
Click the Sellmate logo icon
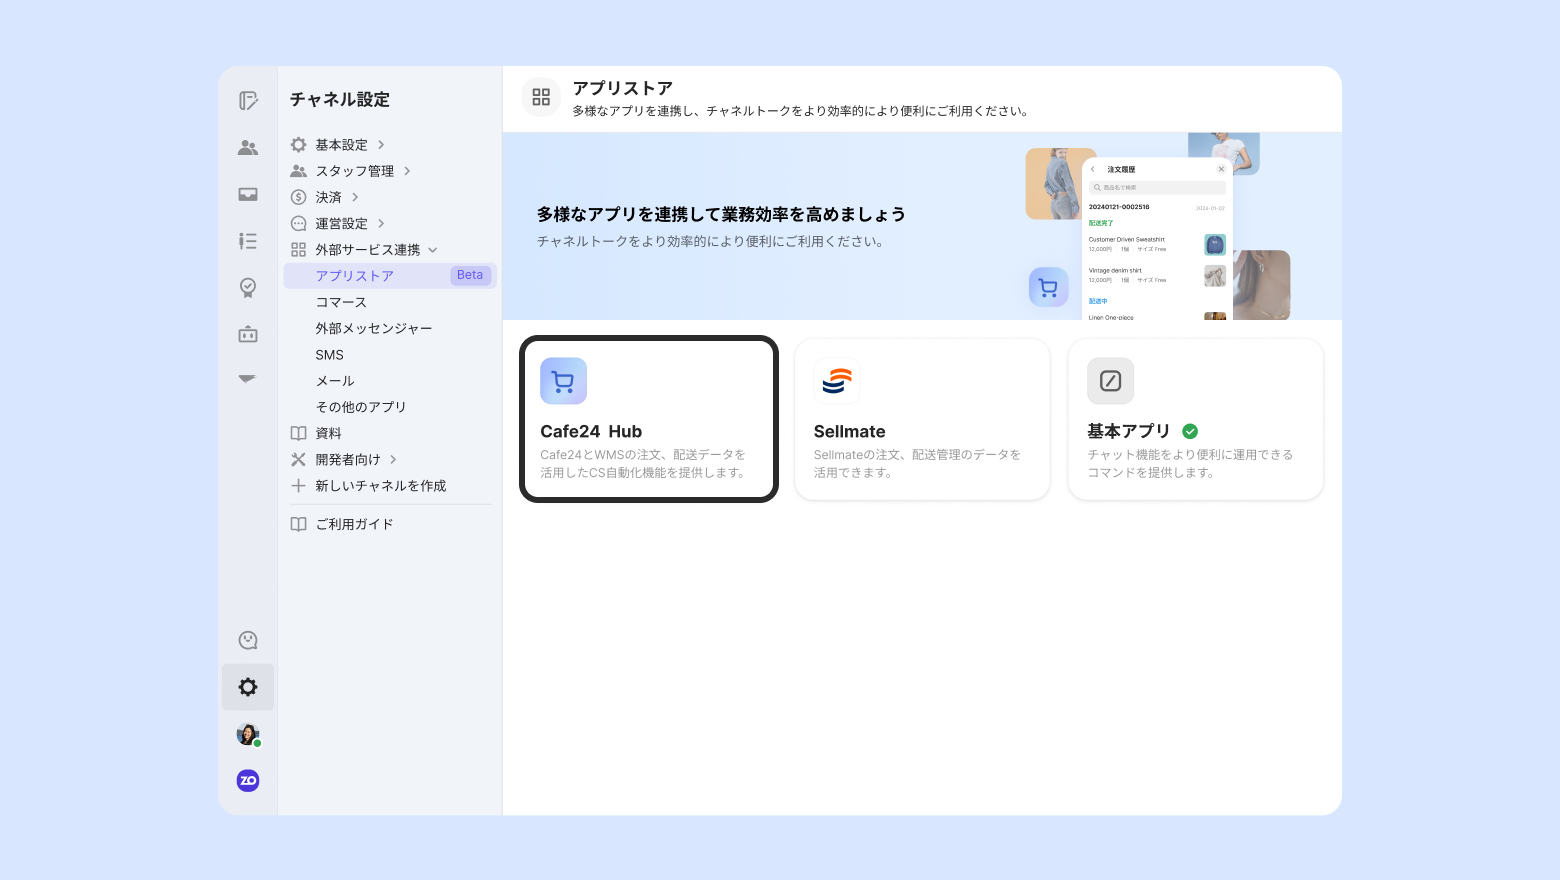(837, 381)
